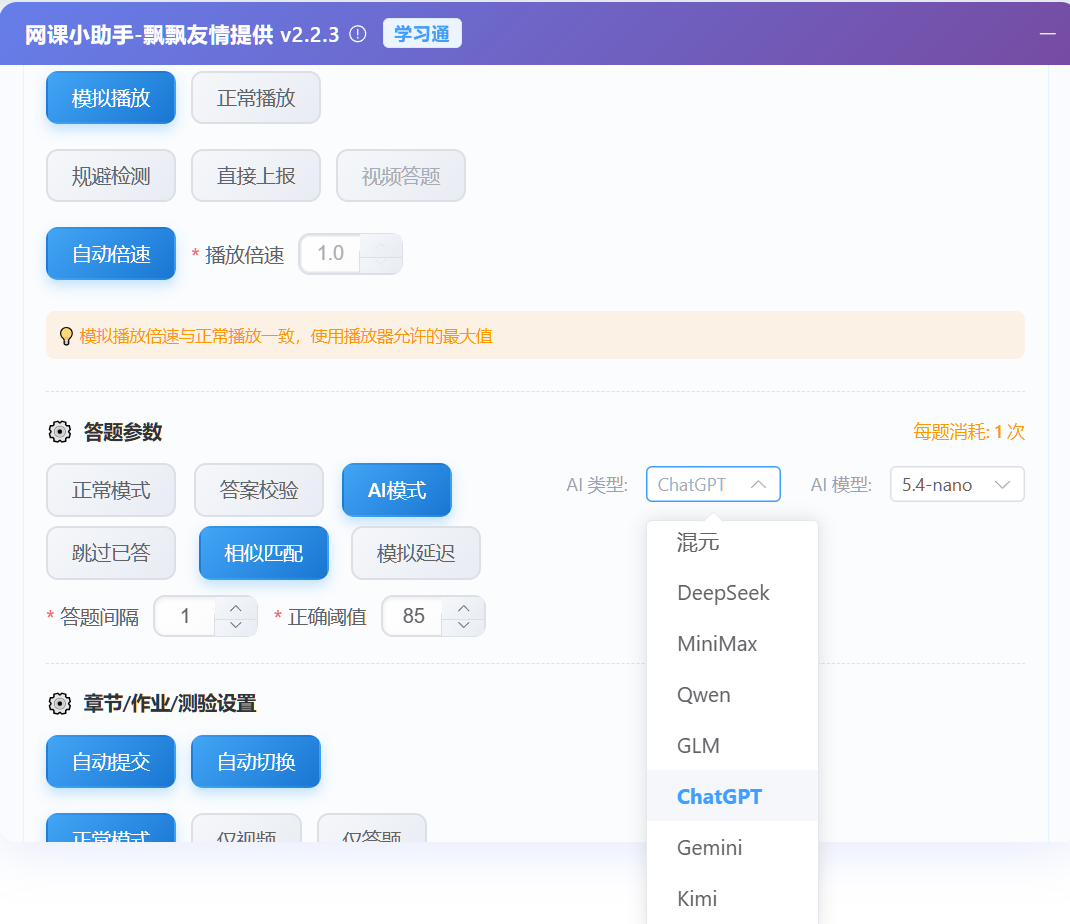Image resolution: width=1070 pixels, height=924 pixels.
Task: Choose Gemini in the AI type list
Action: pos(709,848)
